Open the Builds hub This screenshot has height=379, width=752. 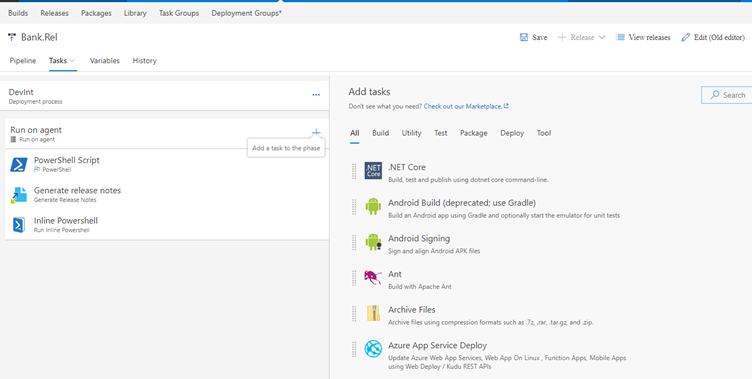click(18, 13)
